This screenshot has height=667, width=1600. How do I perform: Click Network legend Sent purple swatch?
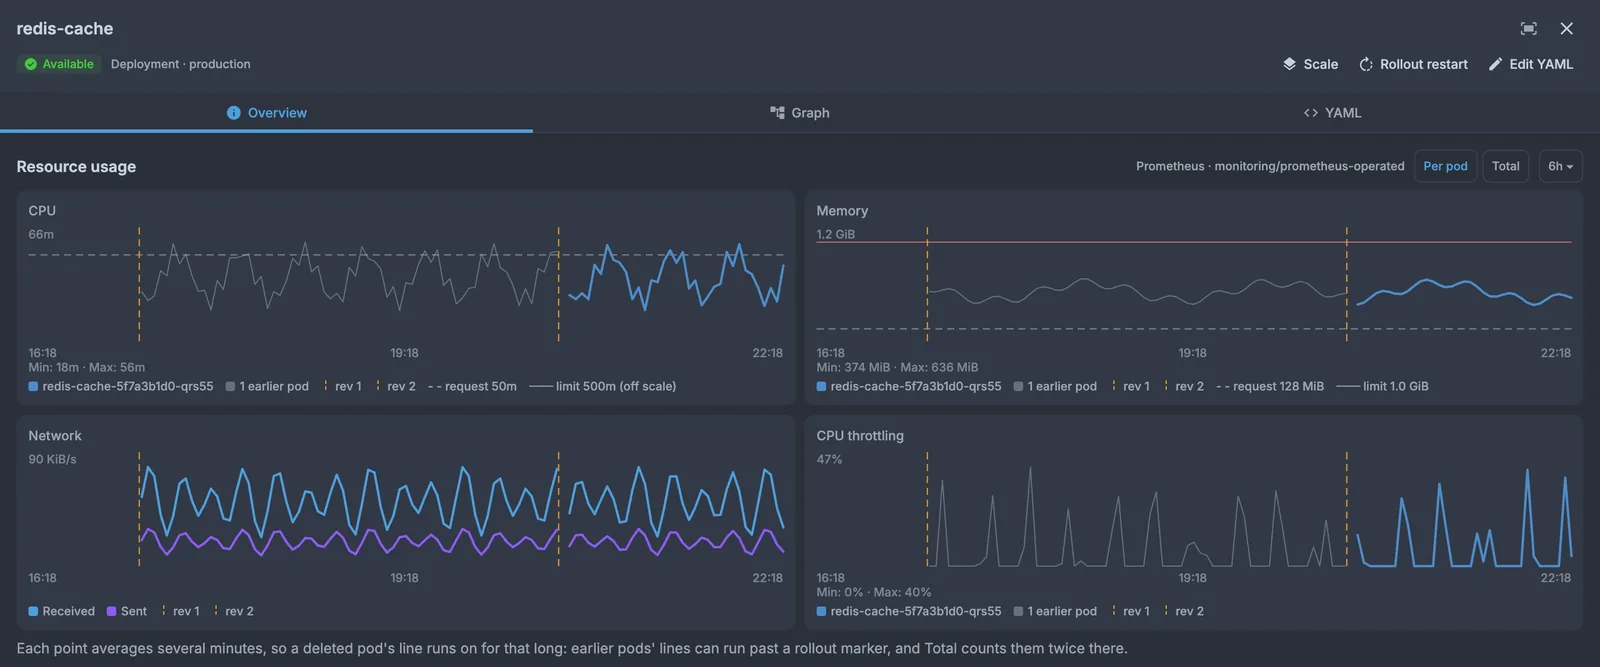tap(112, 612)
